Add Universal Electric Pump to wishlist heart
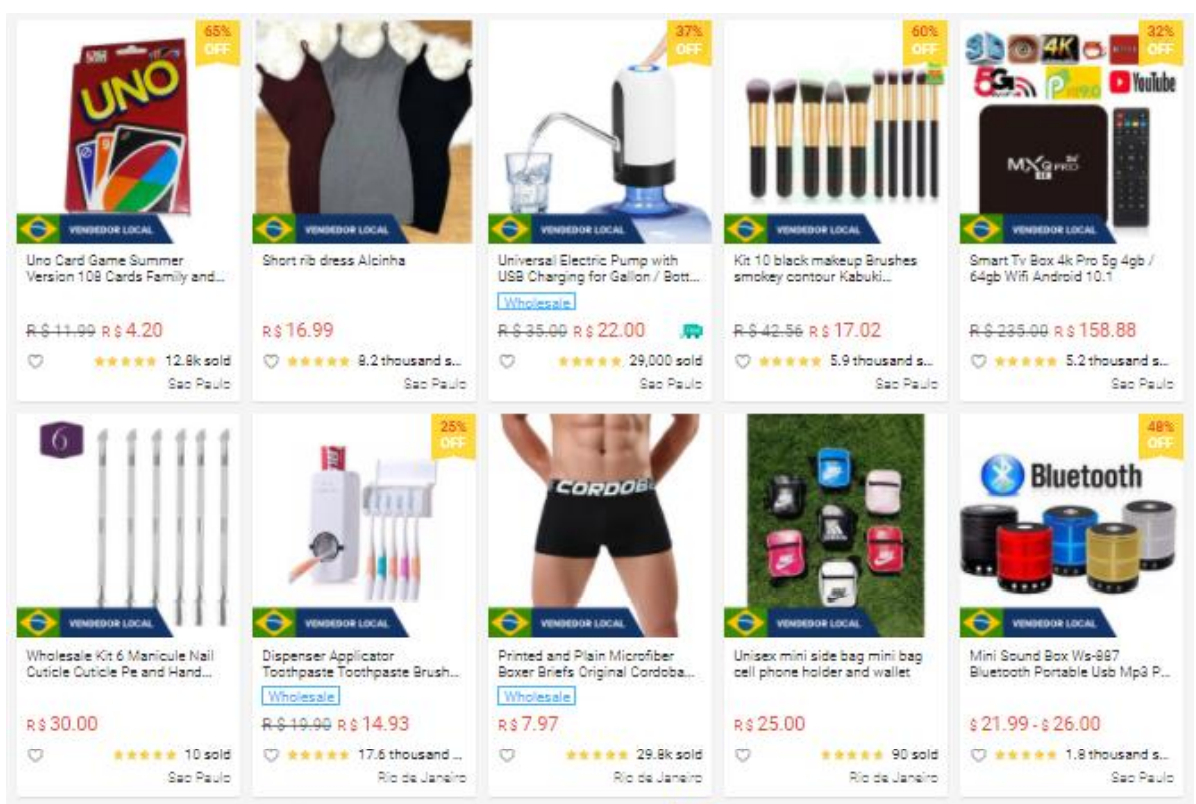 506,362
